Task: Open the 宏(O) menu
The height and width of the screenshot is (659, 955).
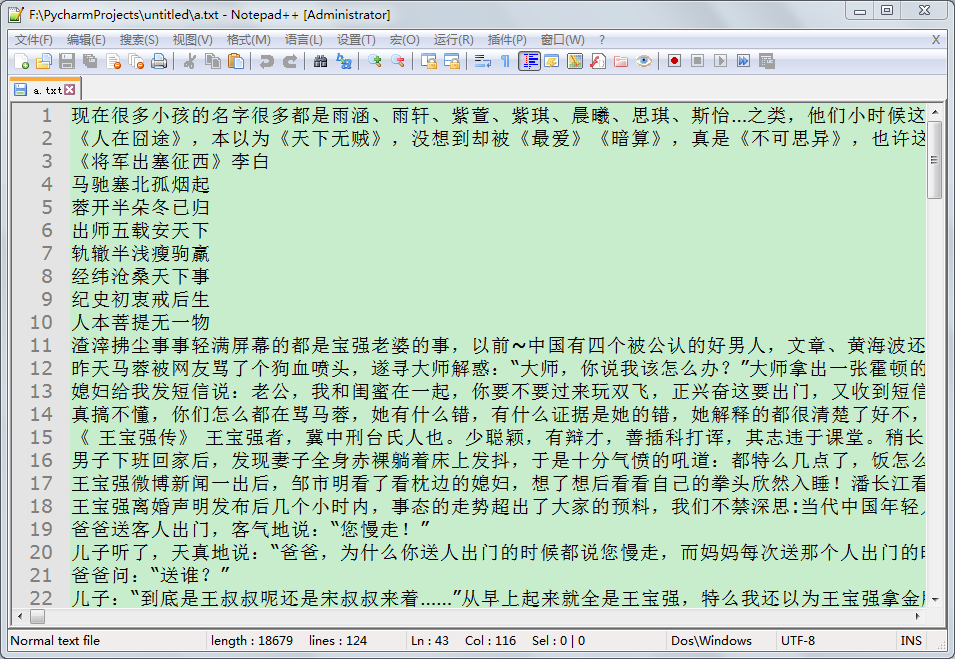Action: 404,40
